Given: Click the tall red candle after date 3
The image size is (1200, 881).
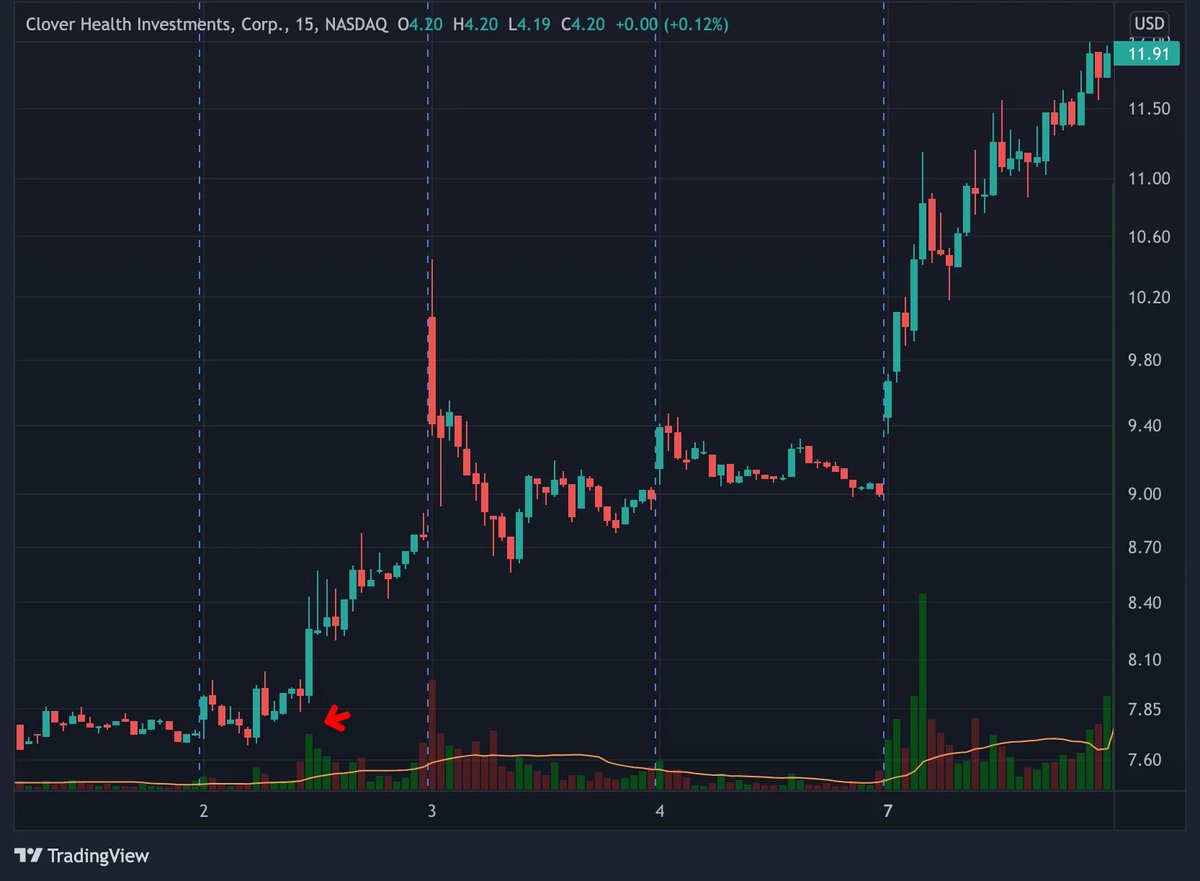Looking at the screenshot, I should 432,370.
